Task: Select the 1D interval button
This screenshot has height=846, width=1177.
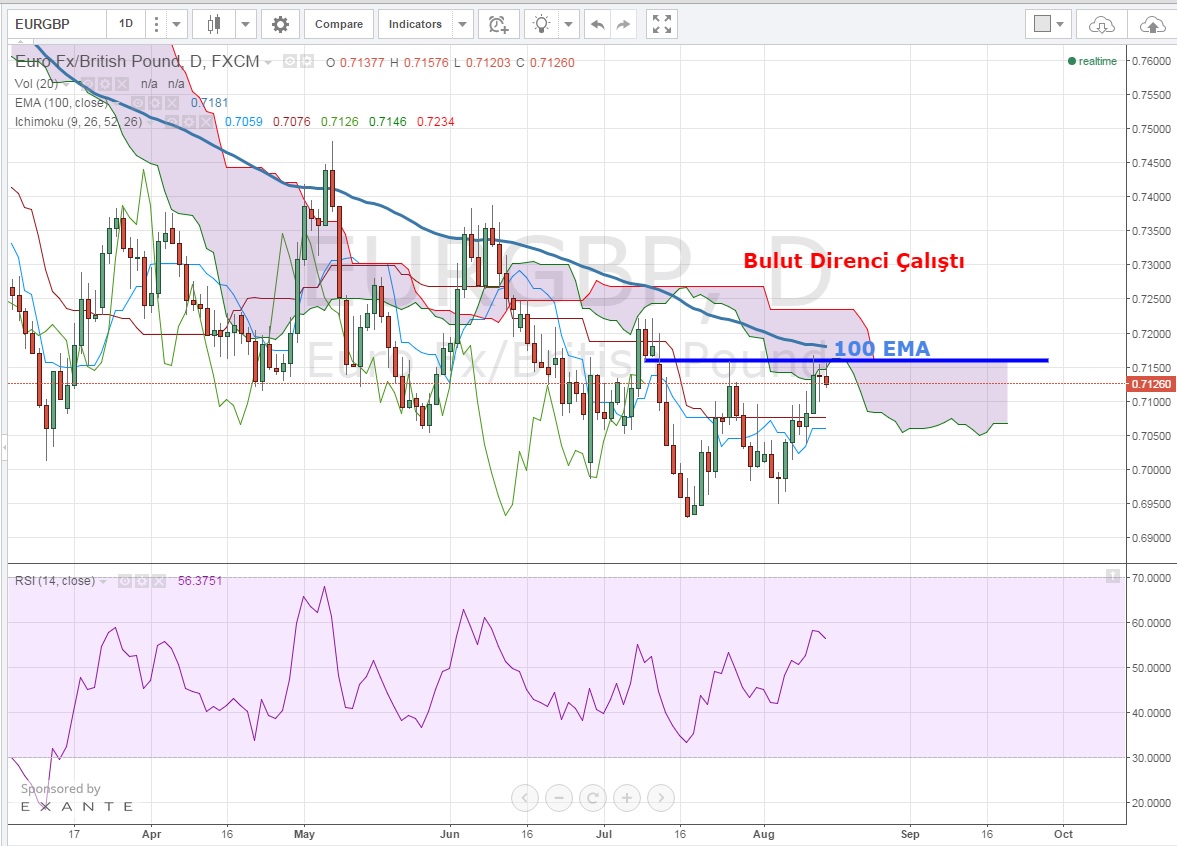Action: pos(125,24)
